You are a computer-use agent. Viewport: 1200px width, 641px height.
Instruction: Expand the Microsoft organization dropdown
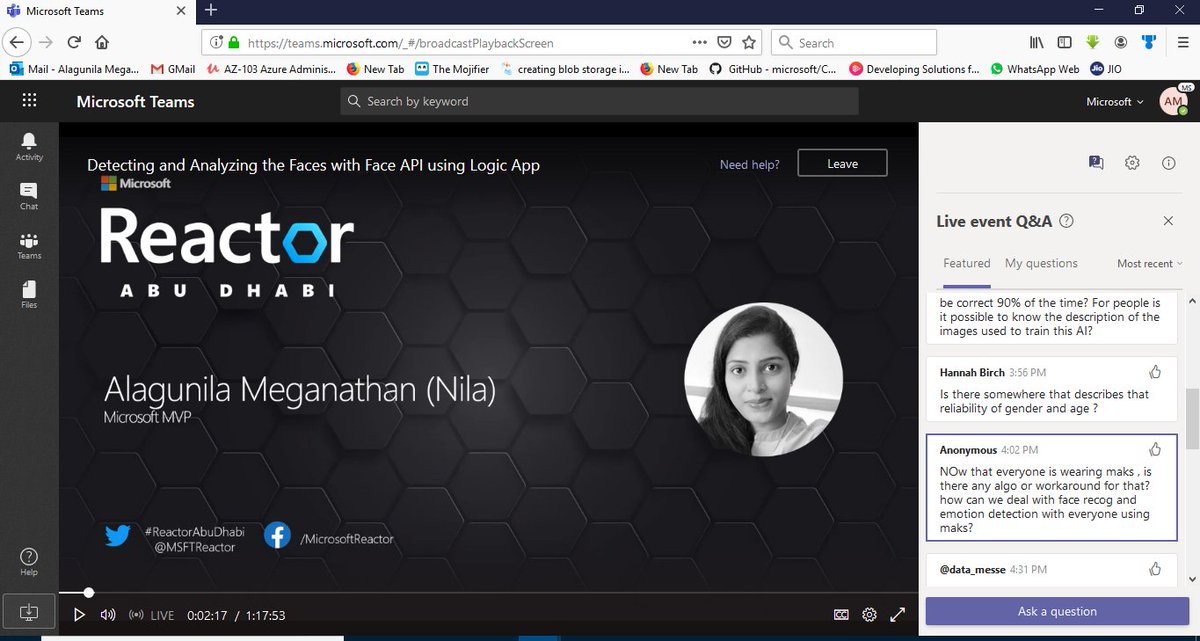point(1115,101)
